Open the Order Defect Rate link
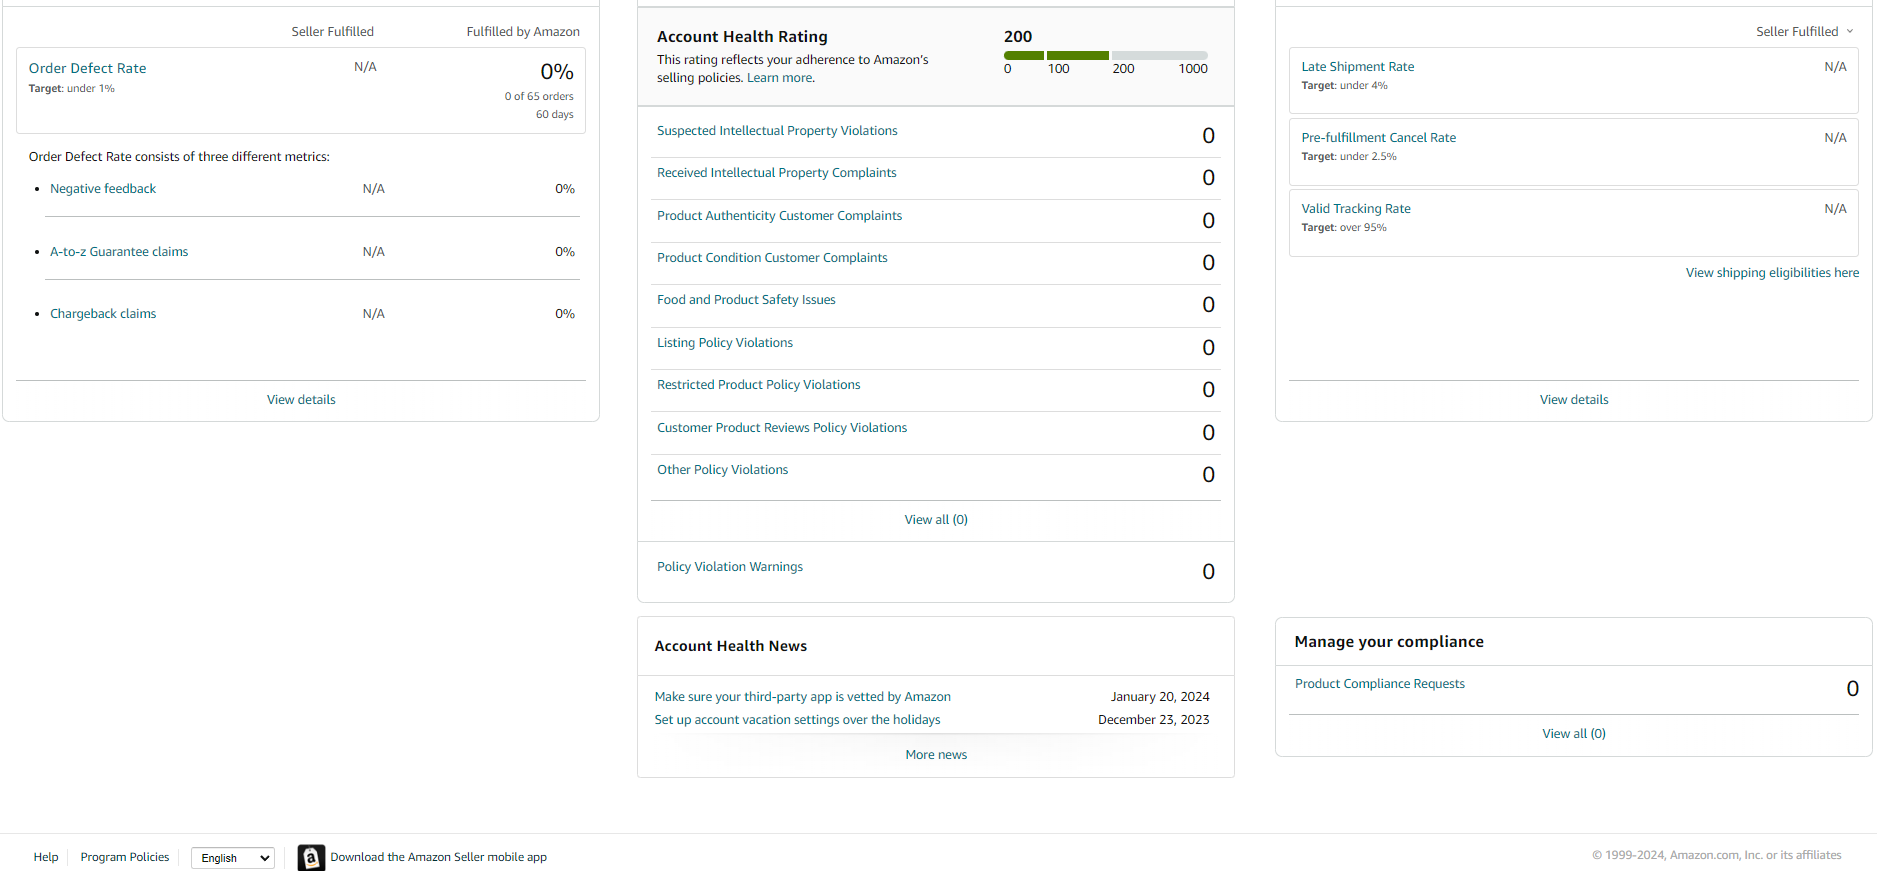The height and width of the screenshot is (871, 1877). [88, 68]
